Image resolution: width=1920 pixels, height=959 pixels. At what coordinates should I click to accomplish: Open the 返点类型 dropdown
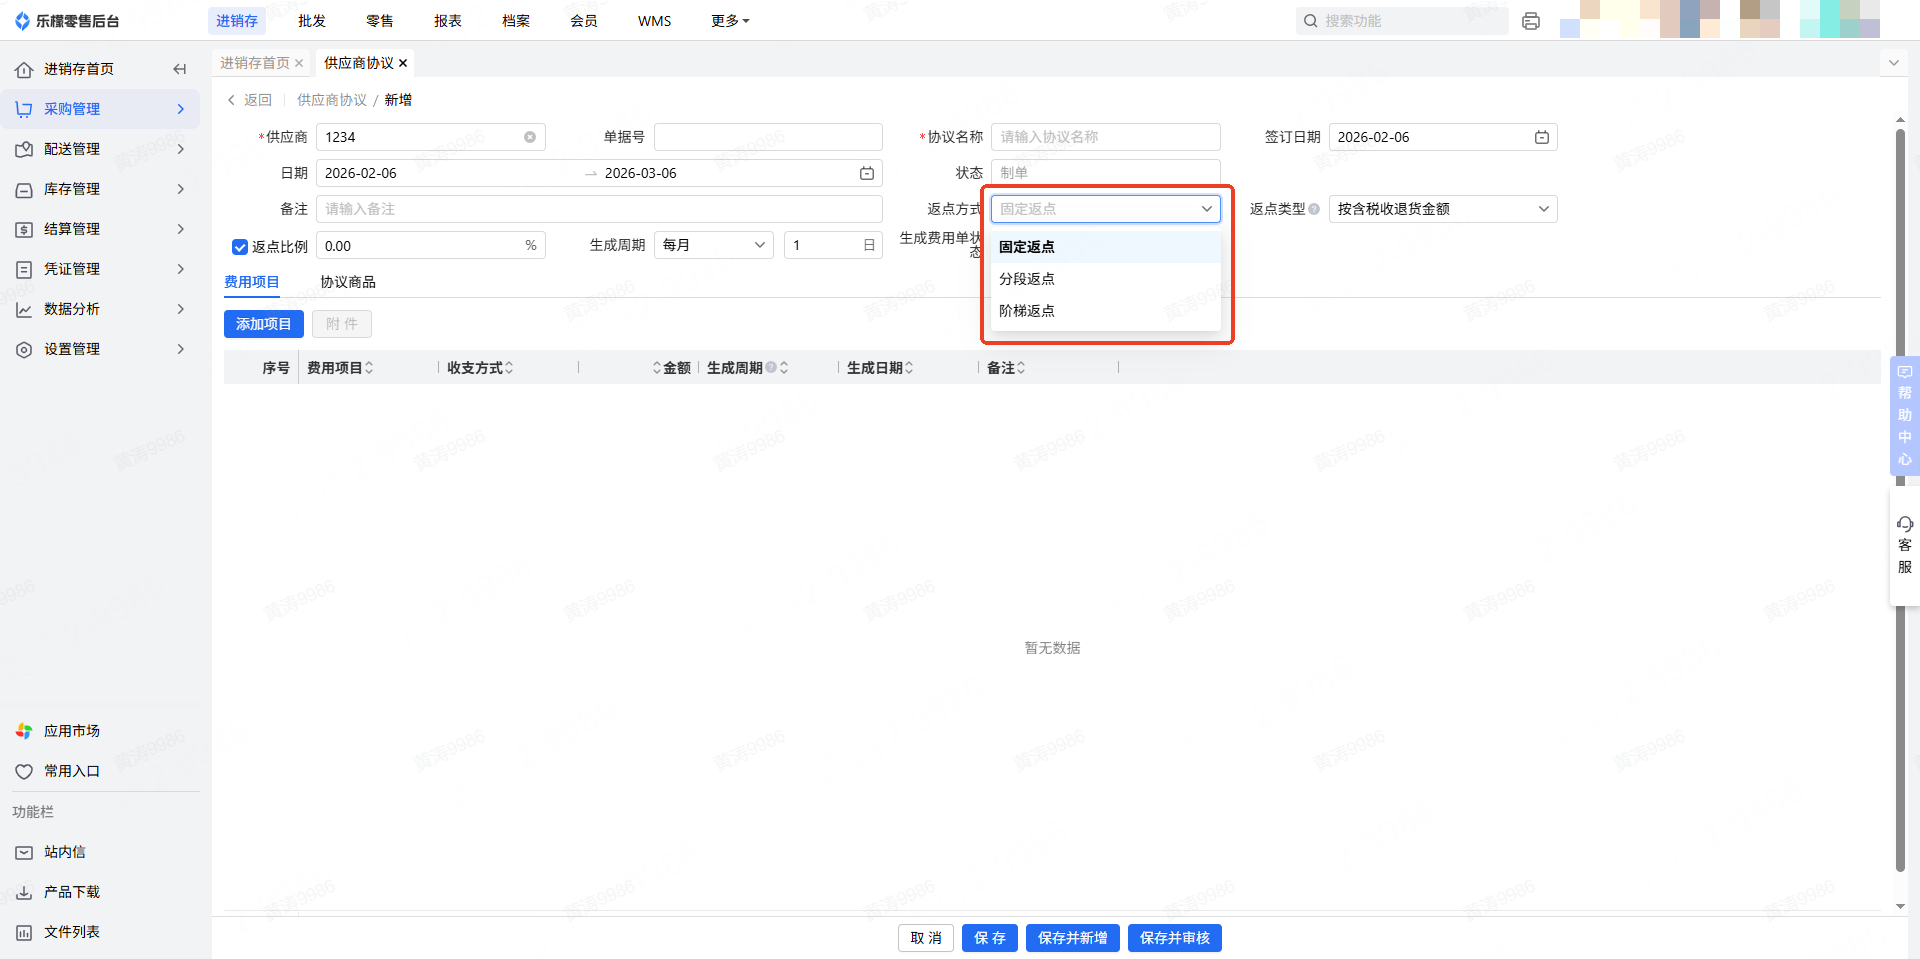tap(1443, 209)
